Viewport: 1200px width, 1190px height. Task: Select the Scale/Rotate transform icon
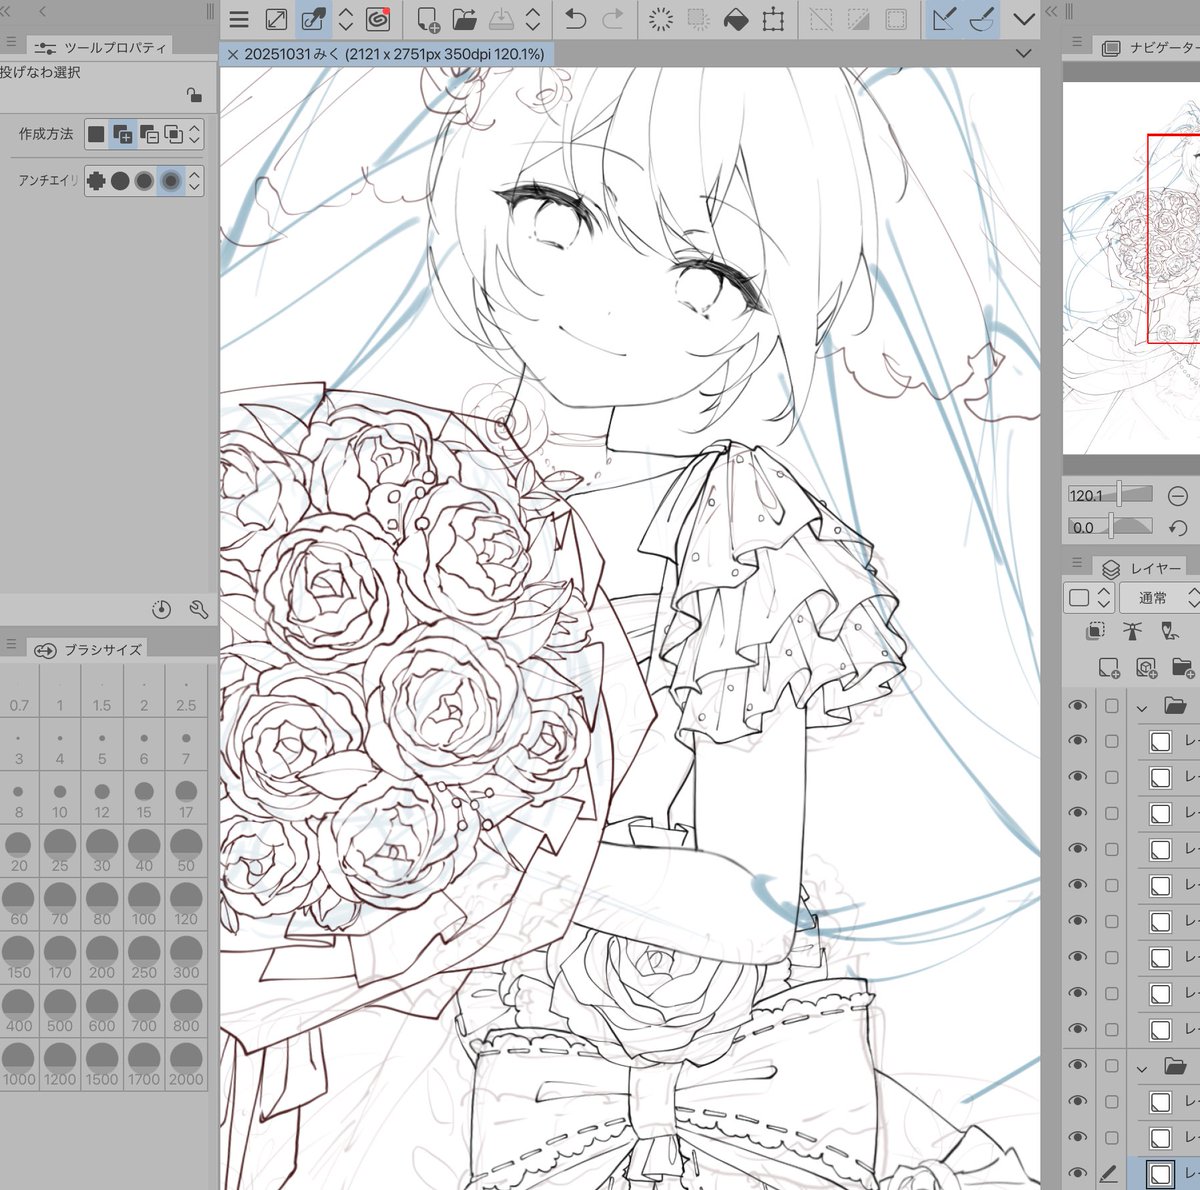tap(773, 19)
